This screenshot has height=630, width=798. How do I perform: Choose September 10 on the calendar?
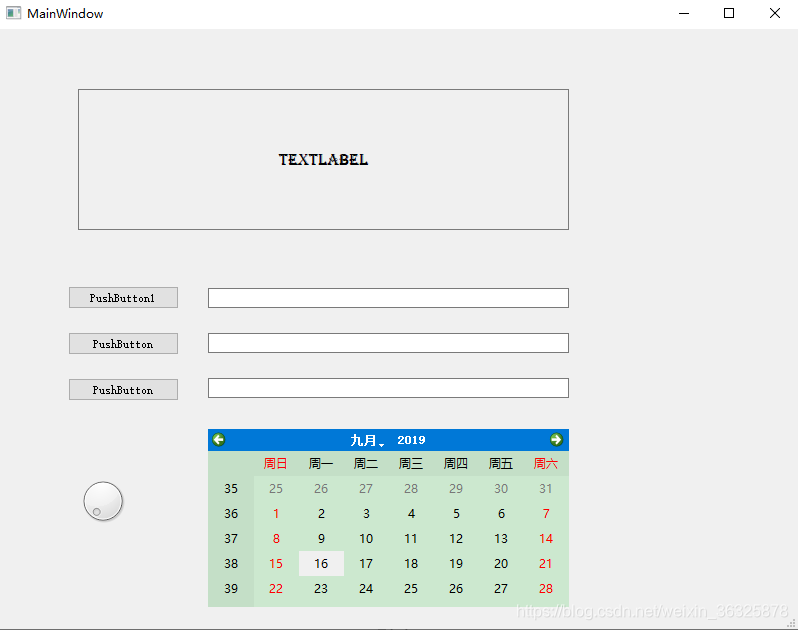(366, 538)
